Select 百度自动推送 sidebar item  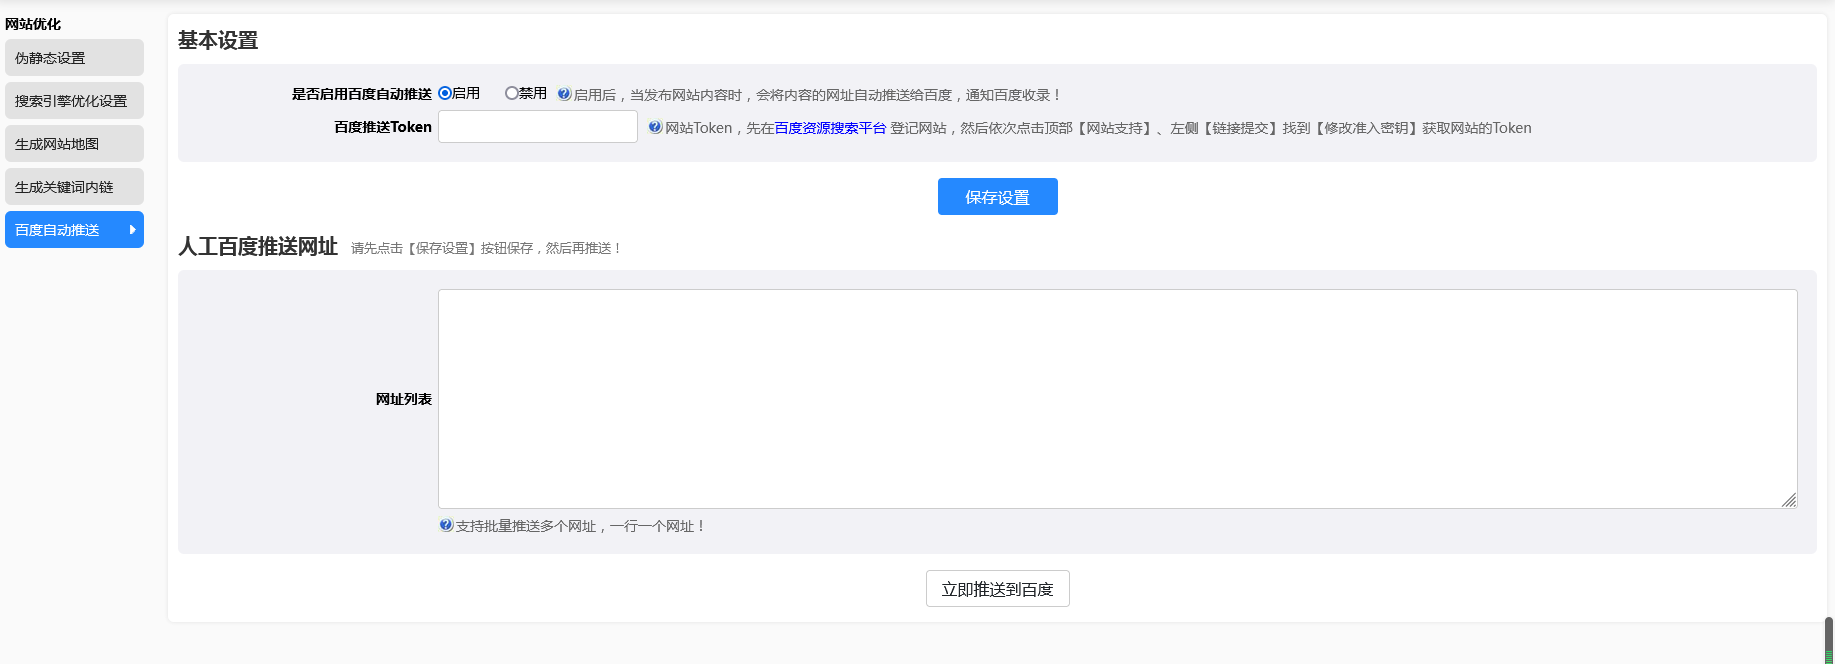tap(74, 230)
